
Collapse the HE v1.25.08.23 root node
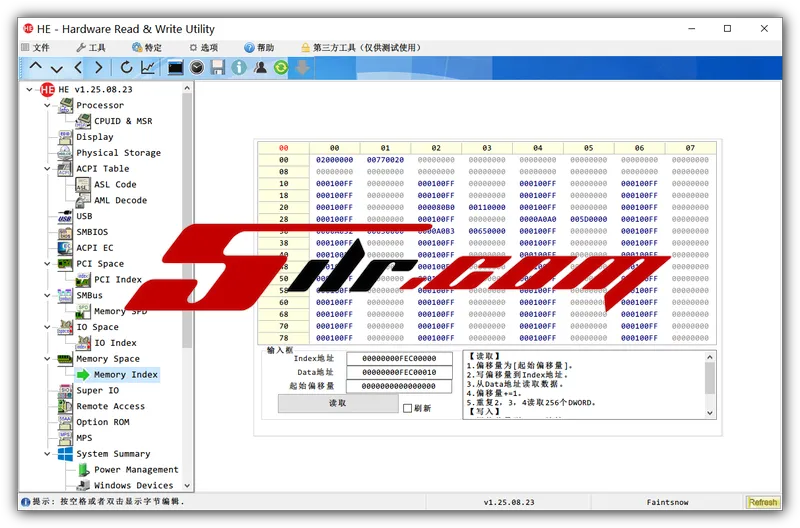point(30,89)
